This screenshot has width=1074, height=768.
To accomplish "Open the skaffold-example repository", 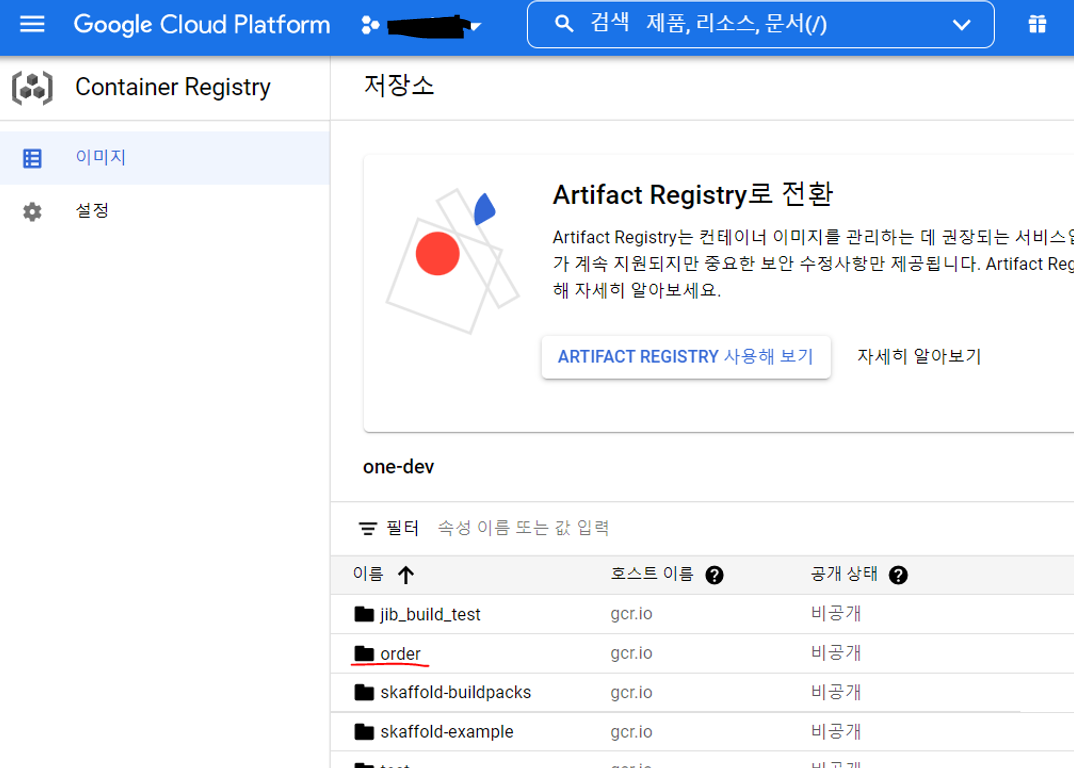I will point(447,732).
